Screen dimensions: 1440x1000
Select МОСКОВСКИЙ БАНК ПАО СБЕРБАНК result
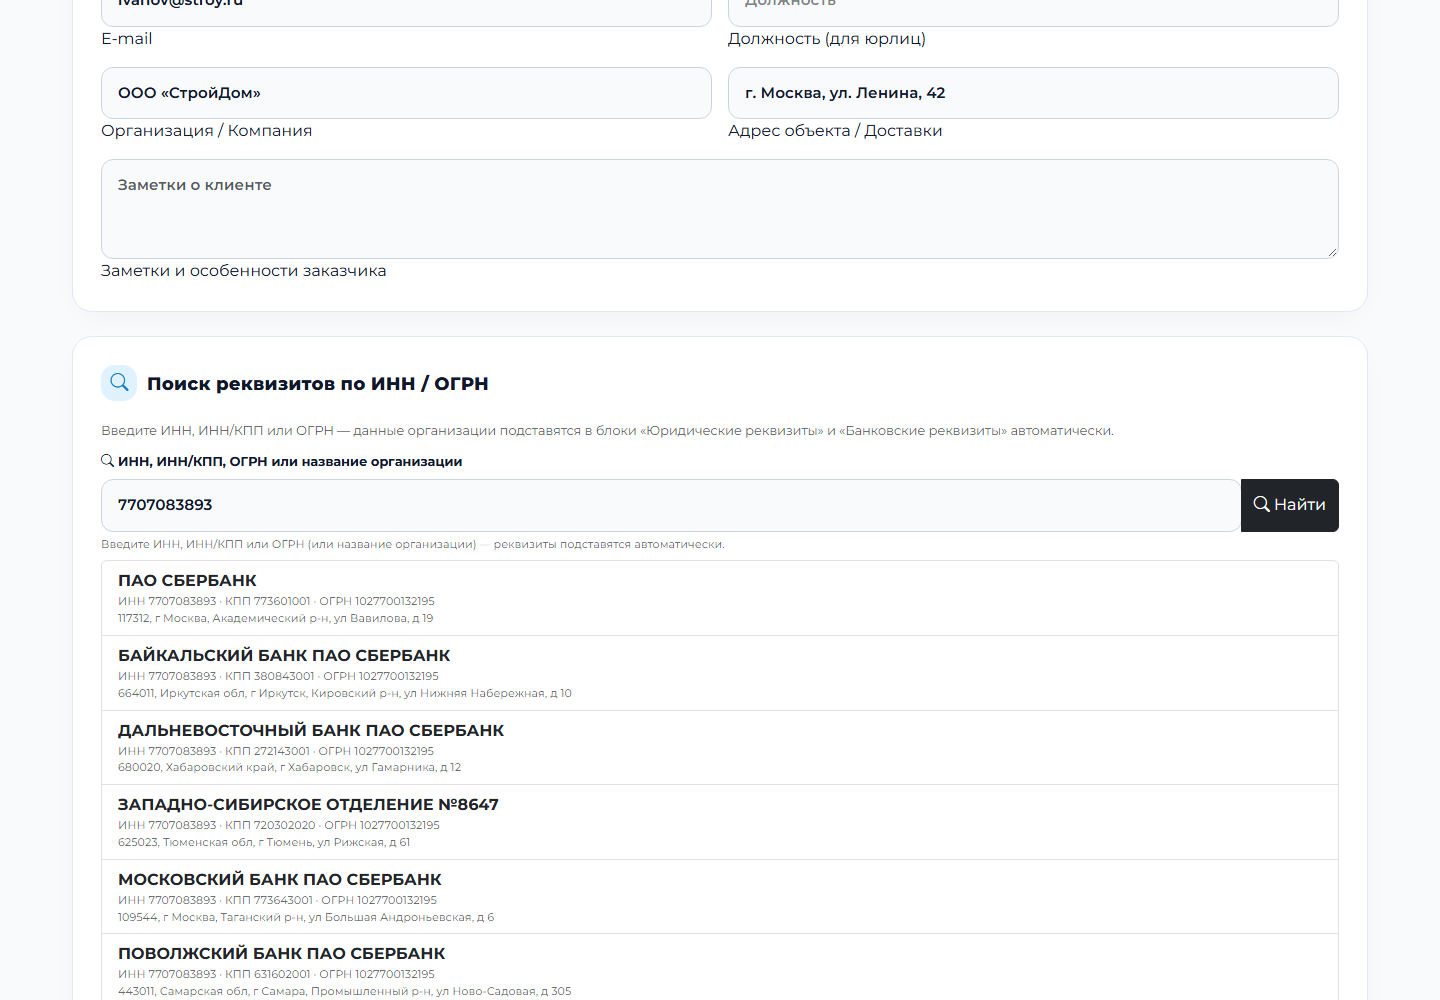pos(720,897)
